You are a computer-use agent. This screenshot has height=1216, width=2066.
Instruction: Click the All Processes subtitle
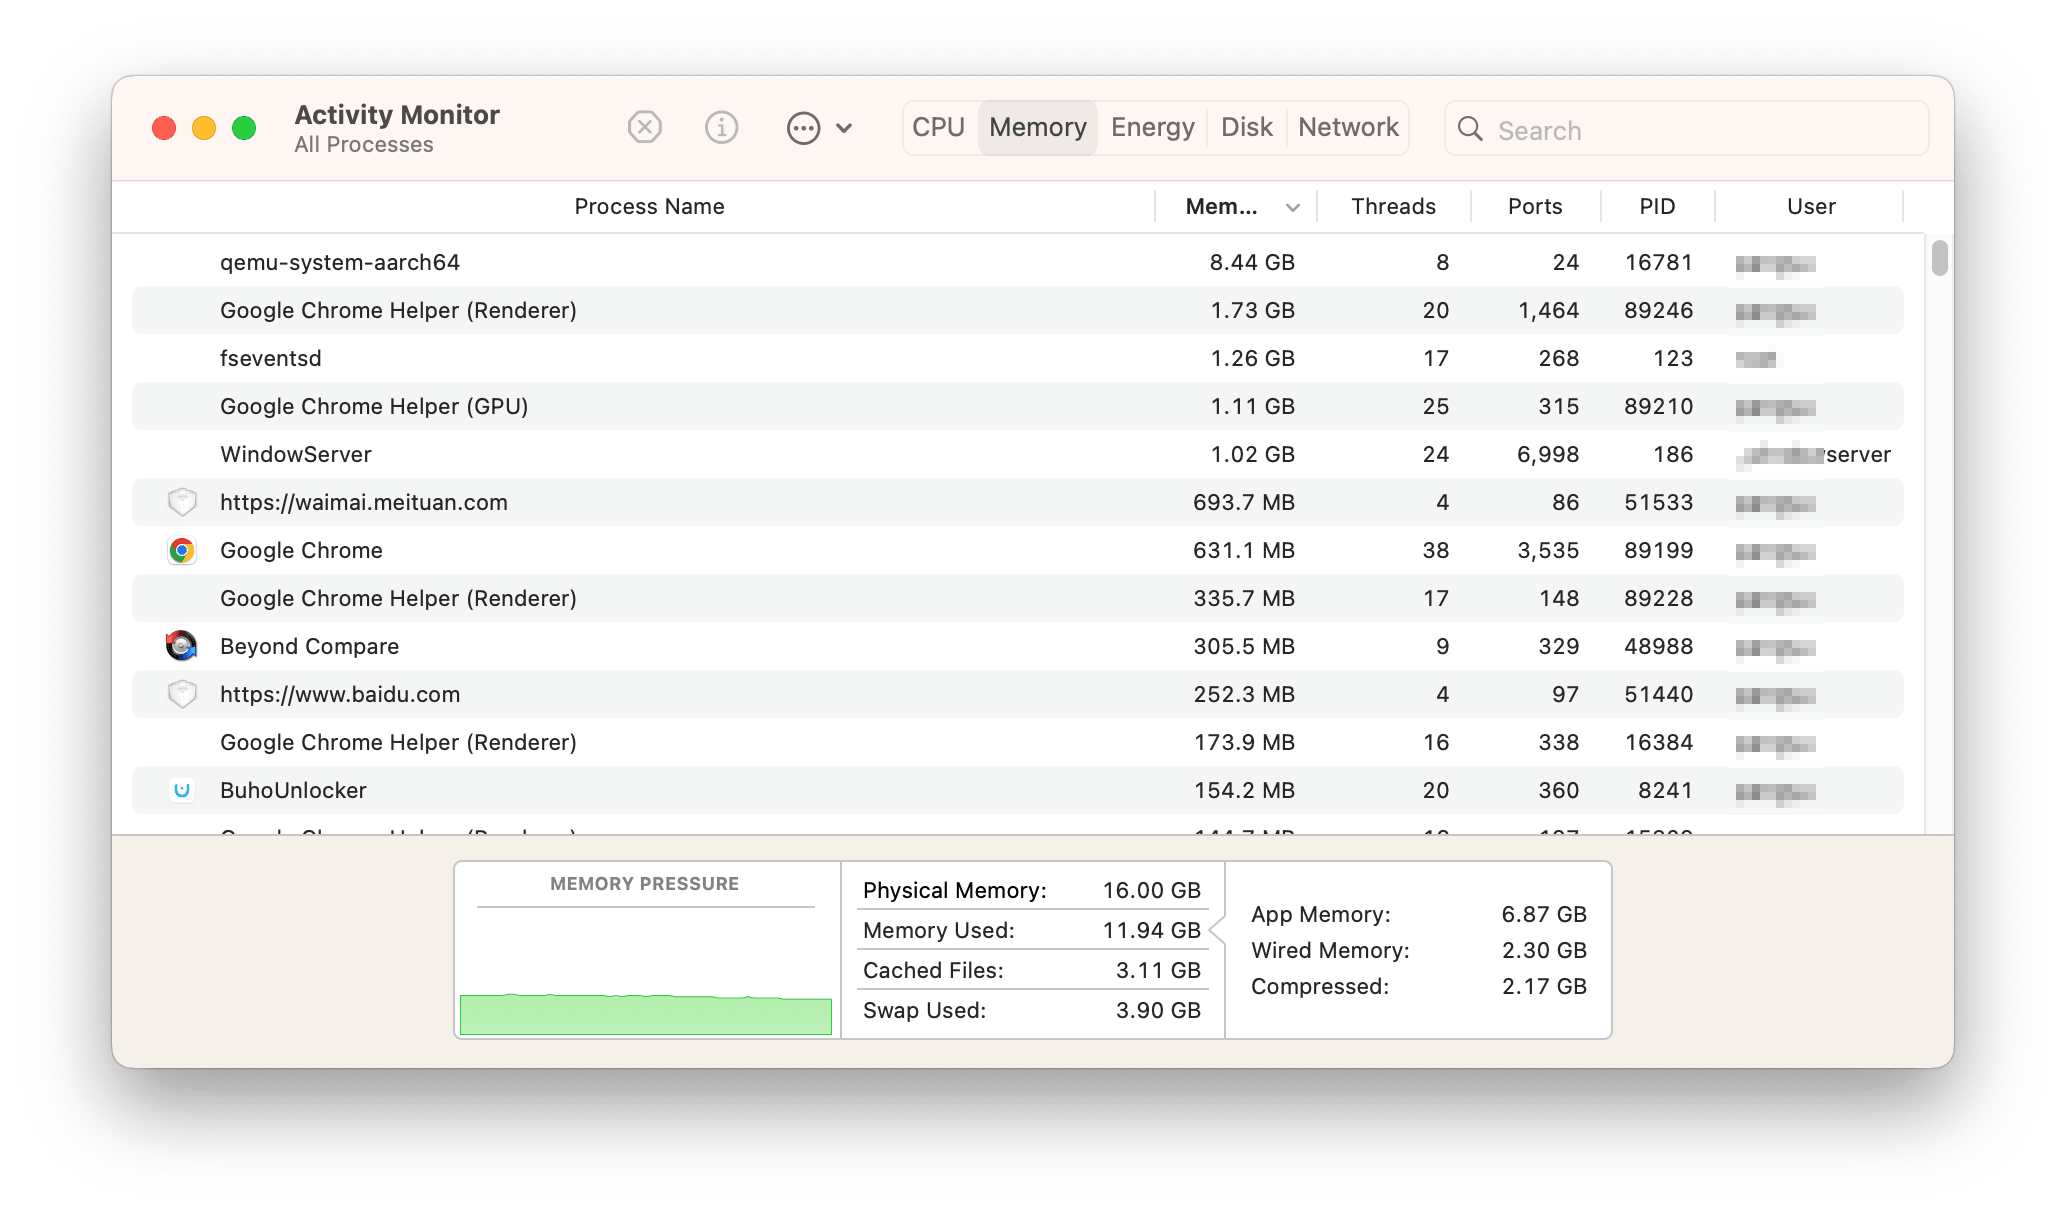point(364,145)
